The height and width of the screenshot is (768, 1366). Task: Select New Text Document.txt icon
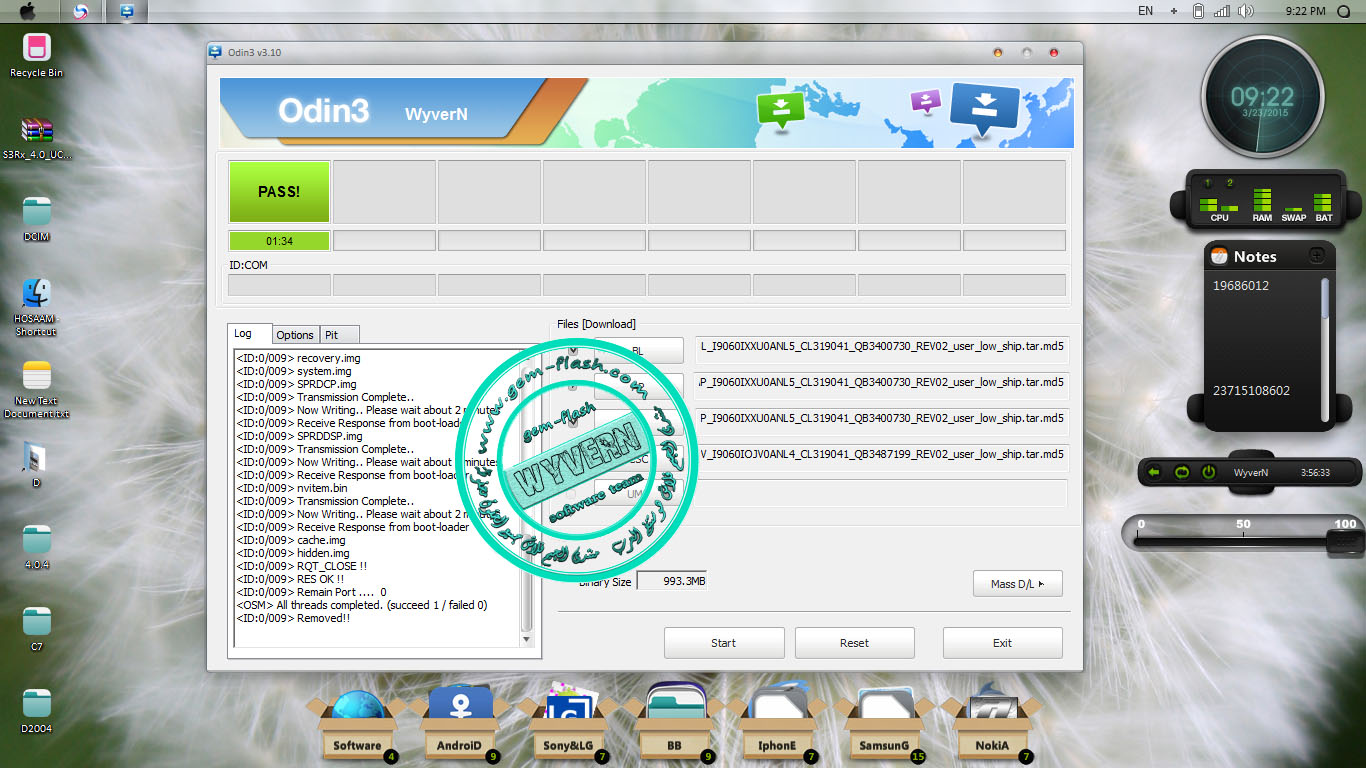pyautogui.click(x=36, y=390)
